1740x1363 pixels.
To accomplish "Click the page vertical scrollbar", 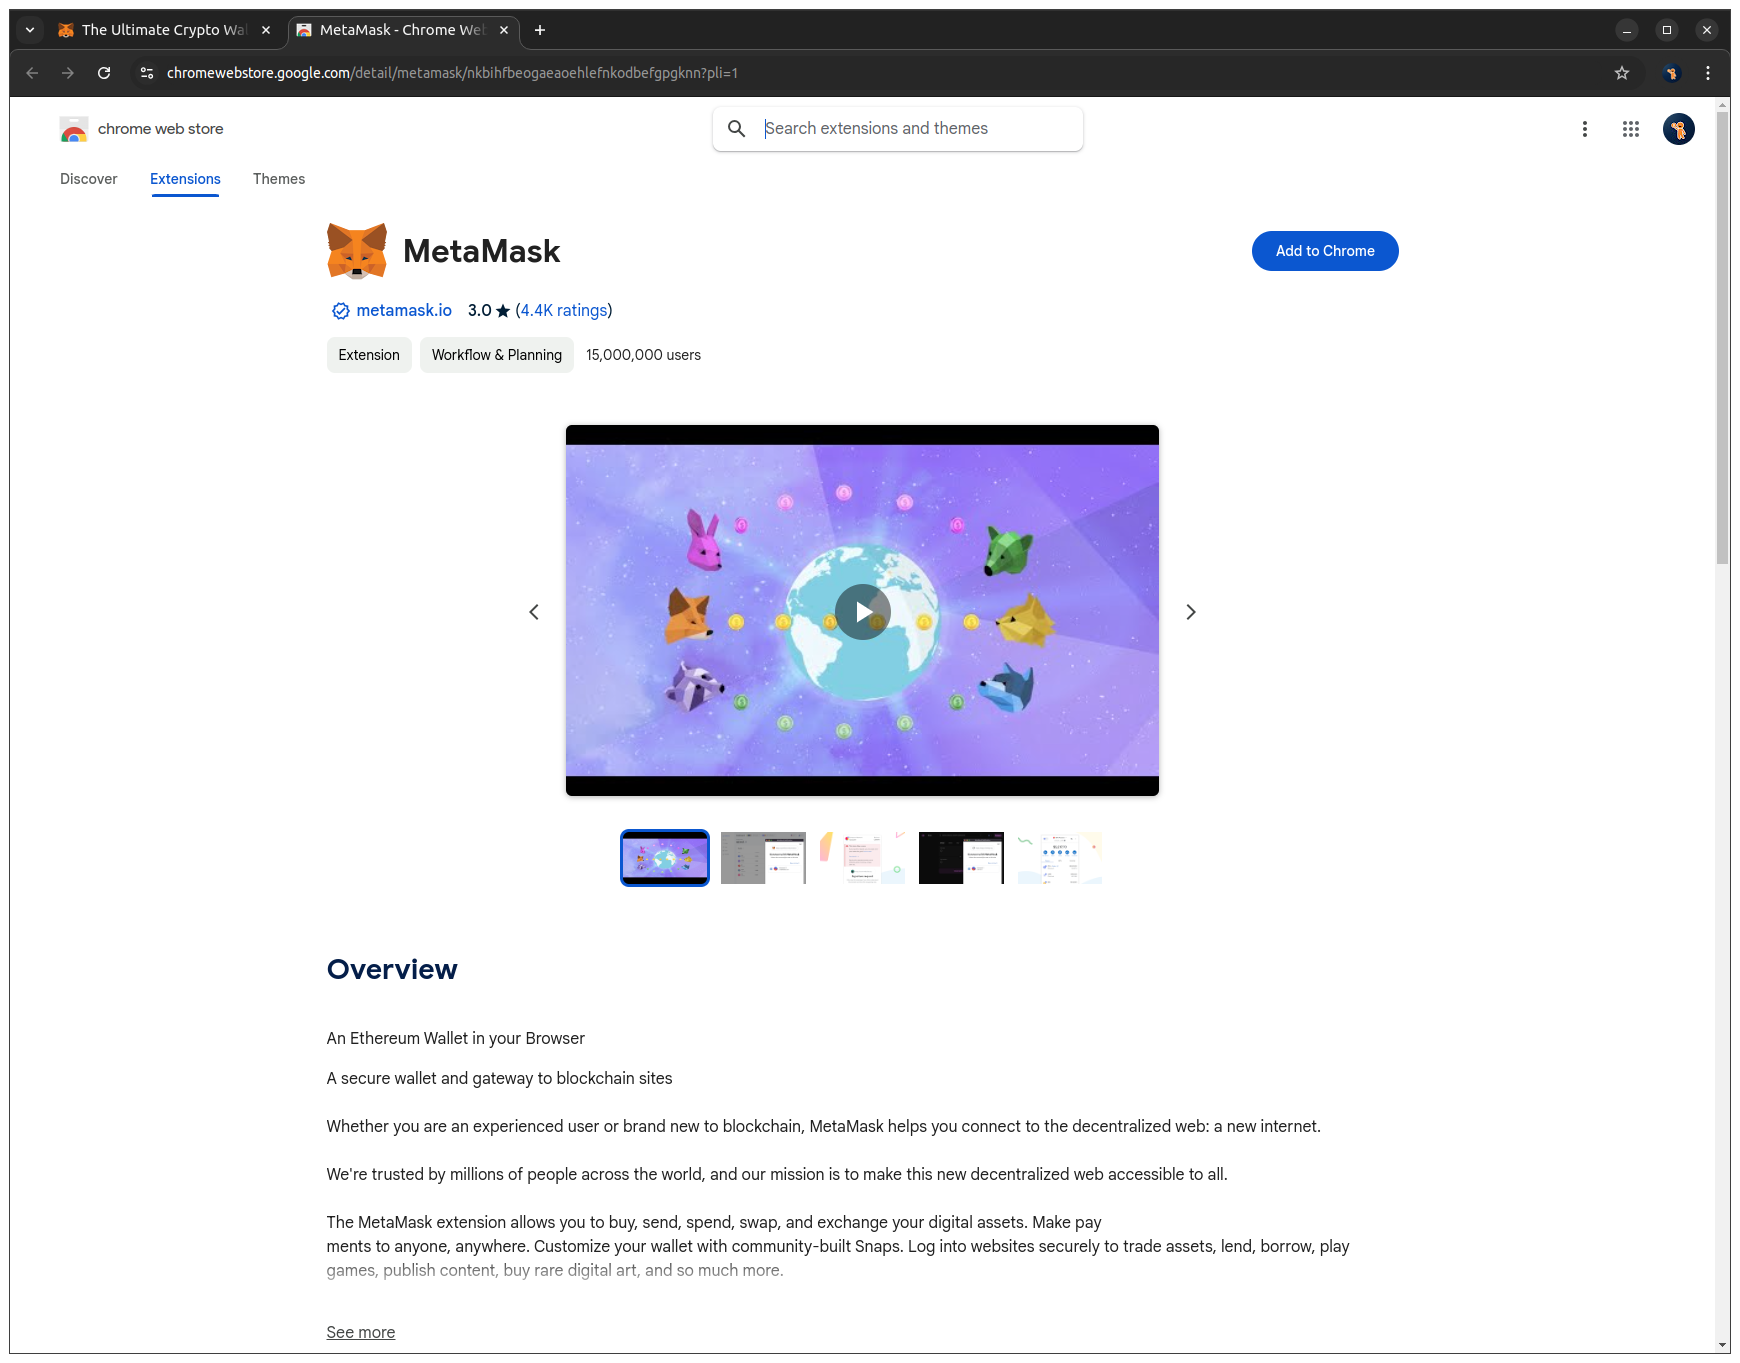I will point(1723,338).
